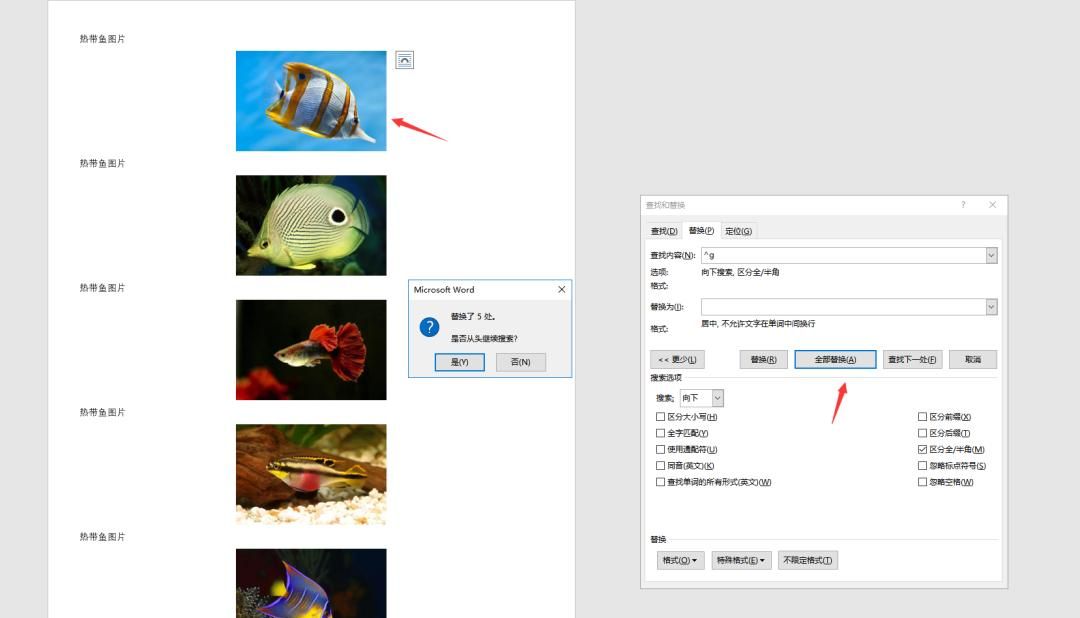Expand the 查找内容 history dropdown arrow
Image resolution: width=1080 pixels, height=618 pixels.
[991, 255]
